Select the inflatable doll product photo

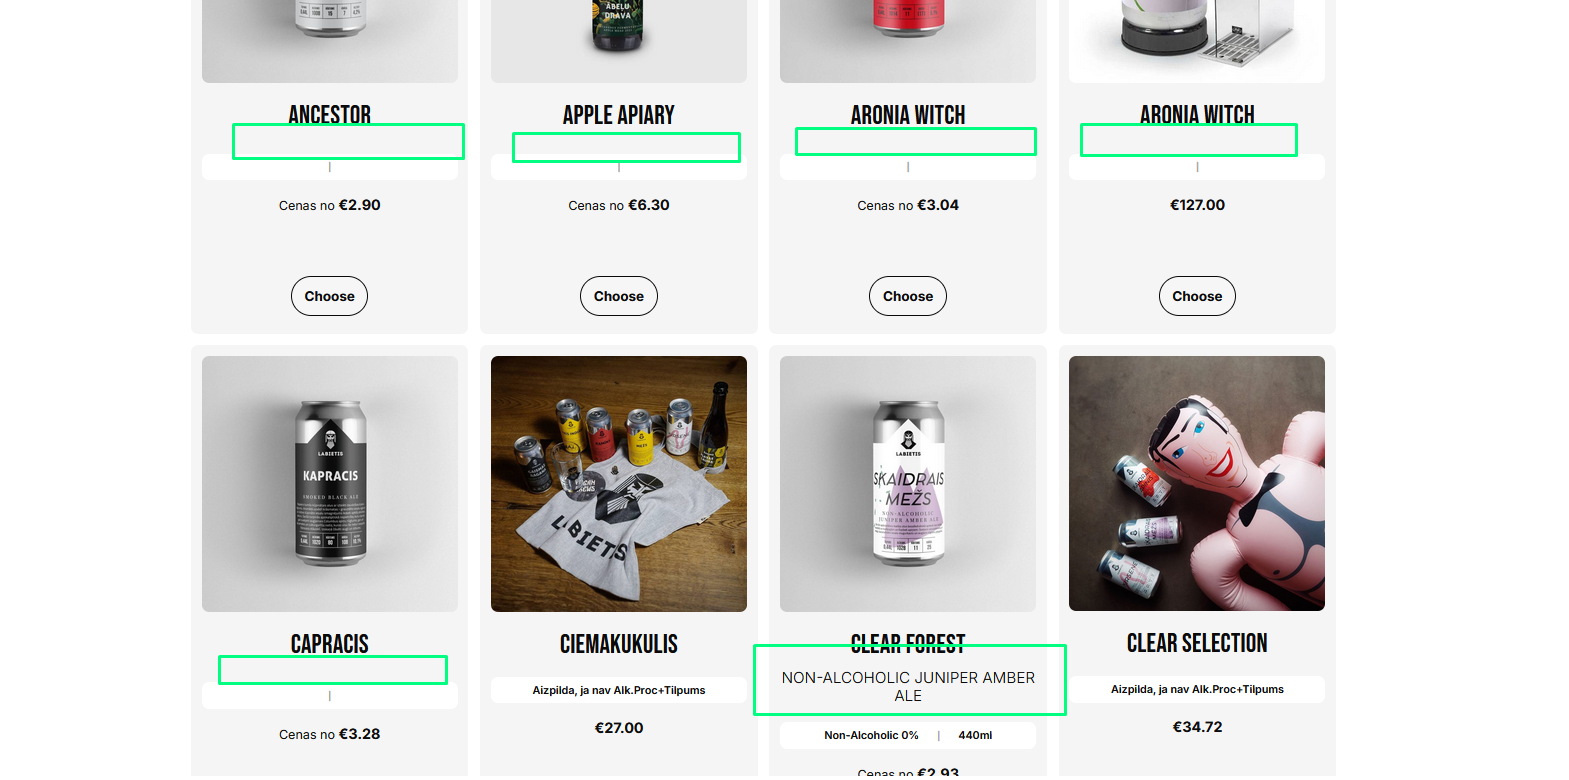(1197, 483)
